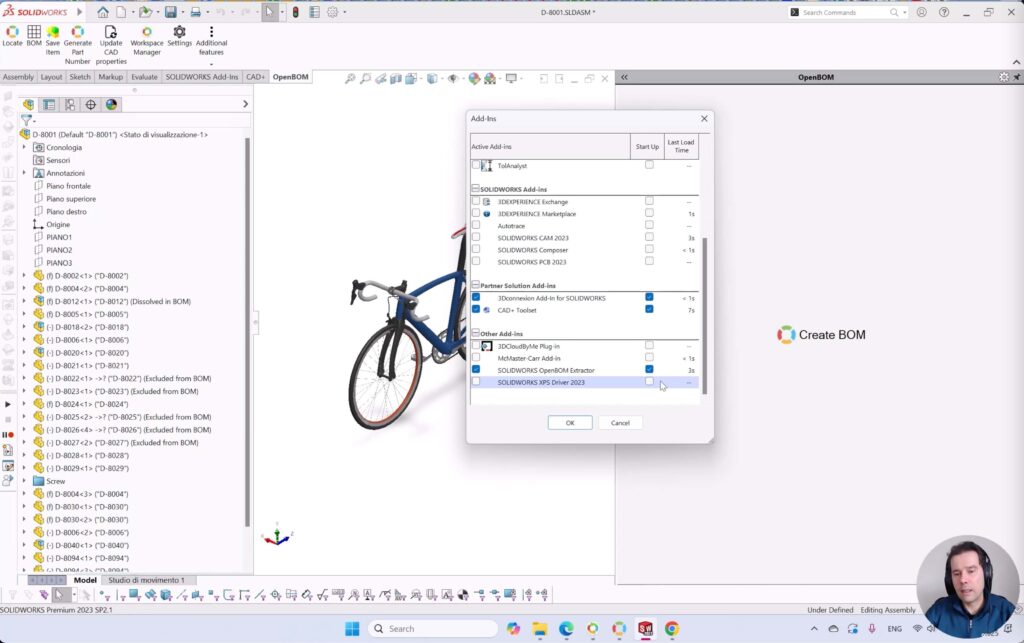Expand D-8018<2> component node
Viewport: 1024px width, 643px height.
click(x=24, y=327)
